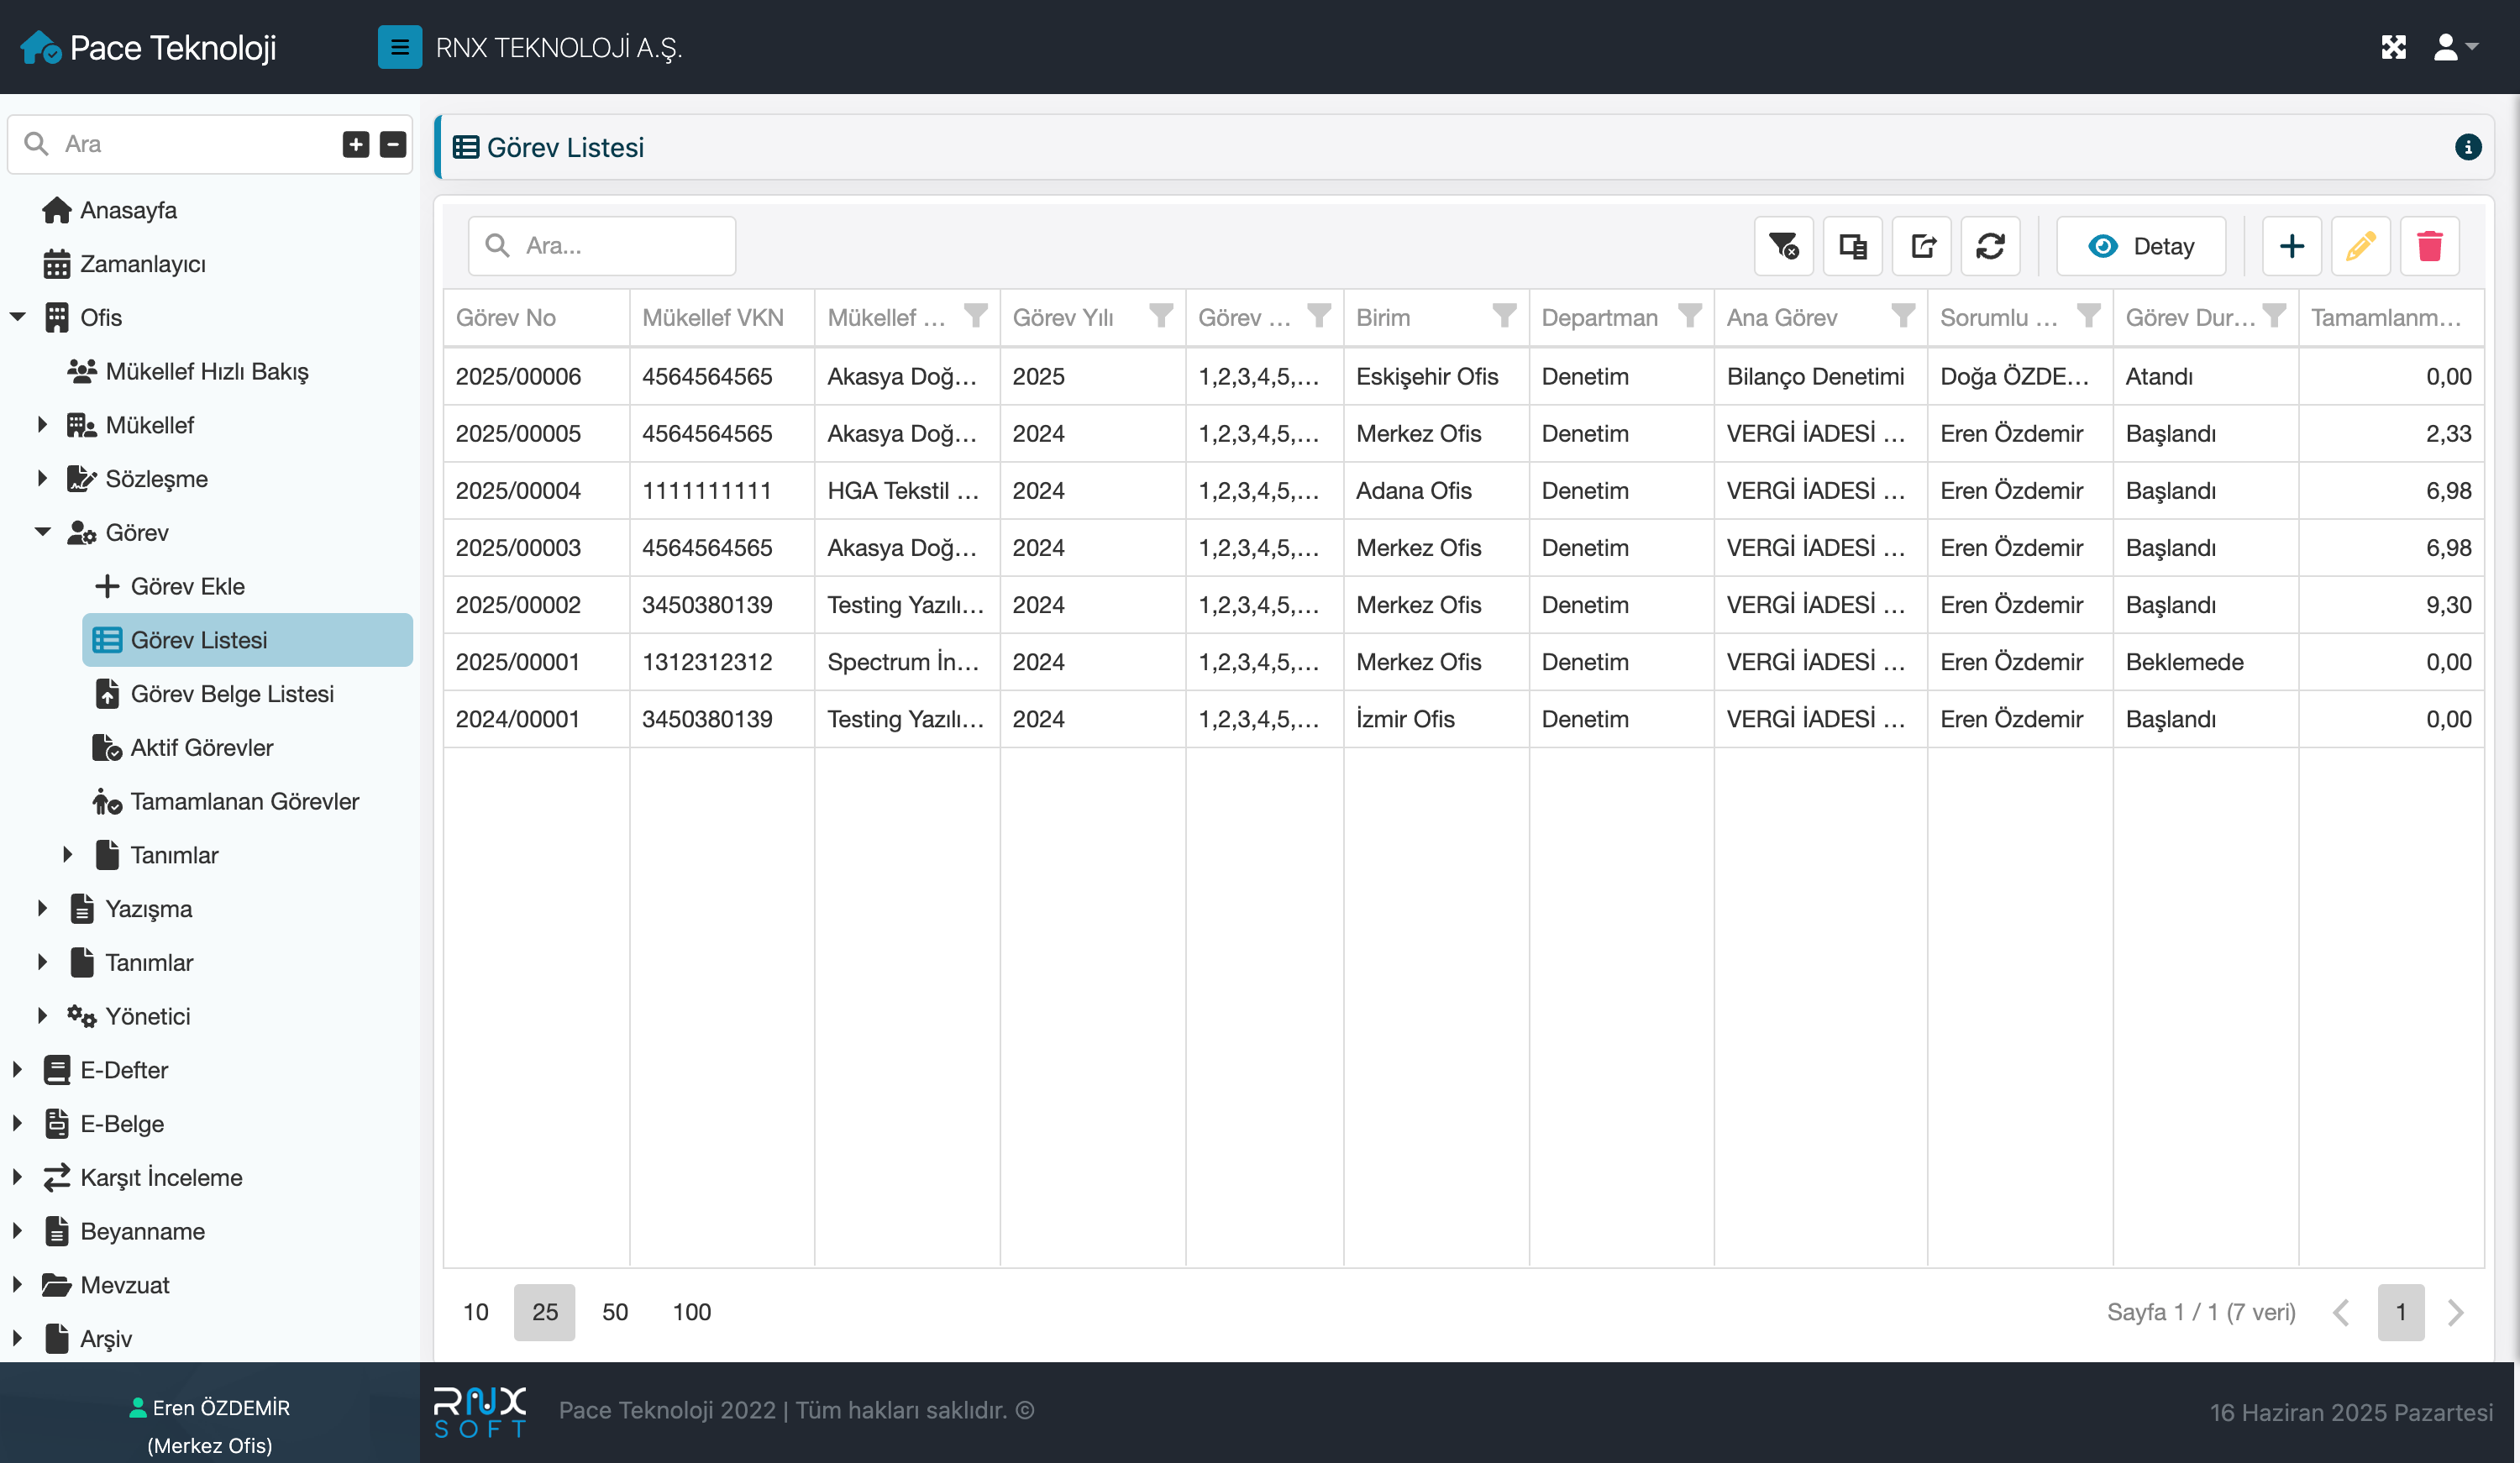Open Görev Belge Listesi menu item
Viewport: 2520px width, 1463px height.
pyautogui.click(x=231, y=693)
